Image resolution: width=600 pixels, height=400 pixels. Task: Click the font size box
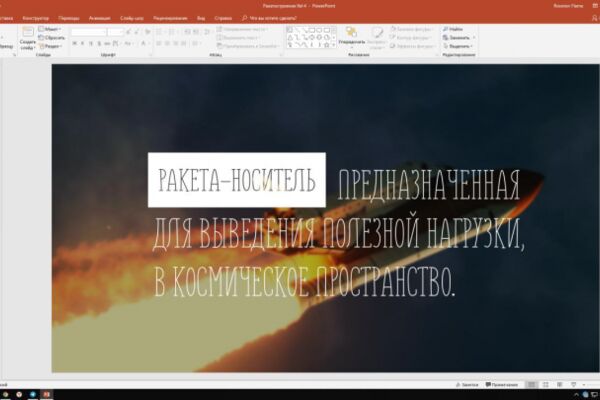pyautogui.click(x=115, y=32)
